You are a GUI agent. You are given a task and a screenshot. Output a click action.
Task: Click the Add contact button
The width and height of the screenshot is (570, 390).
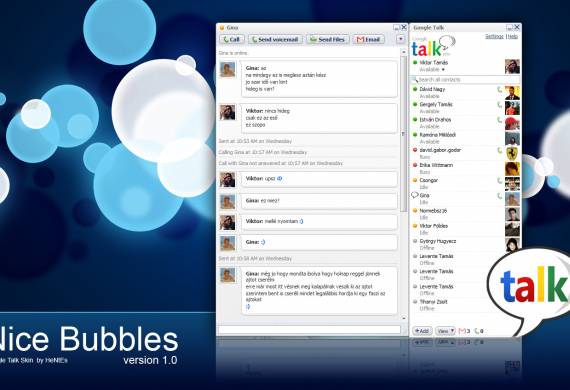coord(422,331)
